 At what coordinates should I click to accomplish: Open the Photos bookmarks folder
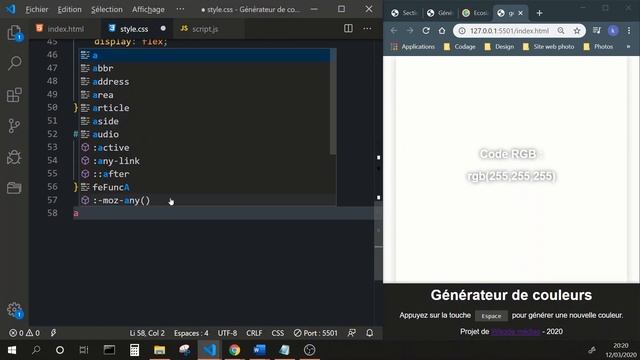pyautogui.click(x=598, y=47)
